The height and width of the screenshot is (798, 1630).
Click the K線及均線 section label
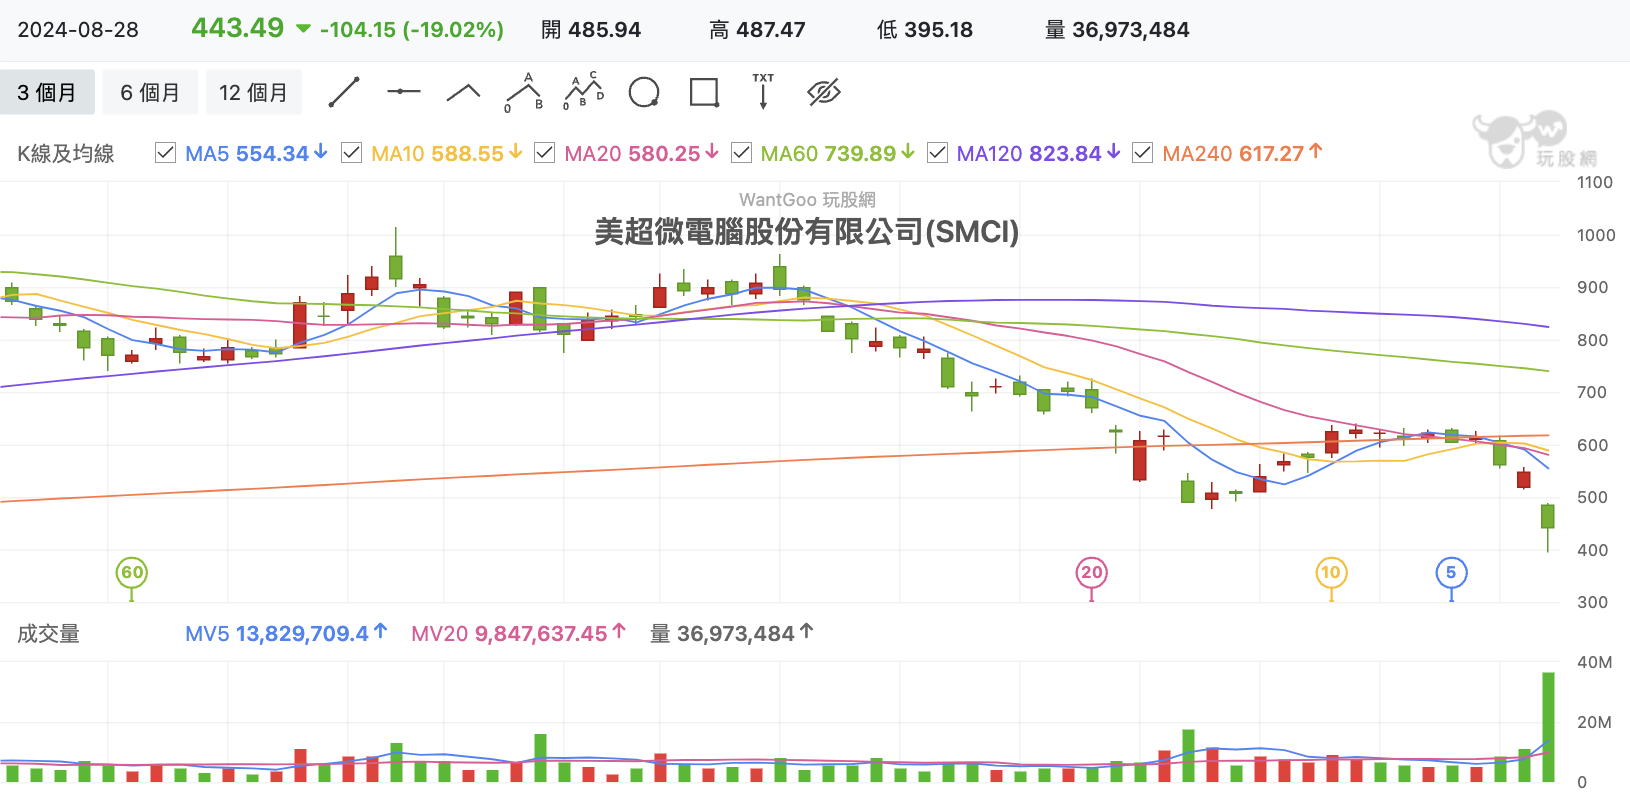pos(66,154)
